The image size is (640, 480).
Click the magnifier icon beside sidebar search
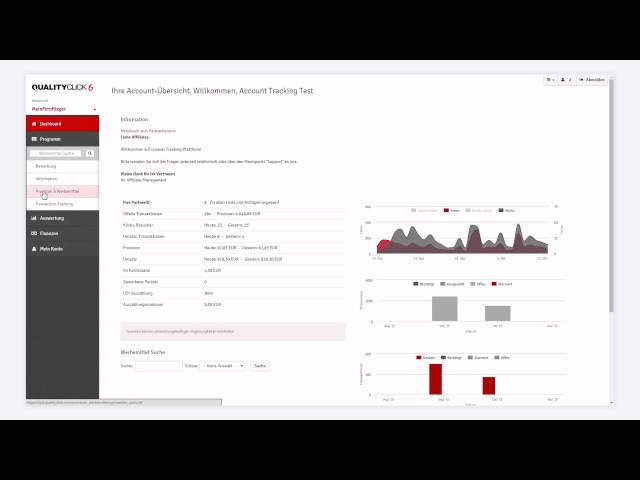[x=90, y=154]
